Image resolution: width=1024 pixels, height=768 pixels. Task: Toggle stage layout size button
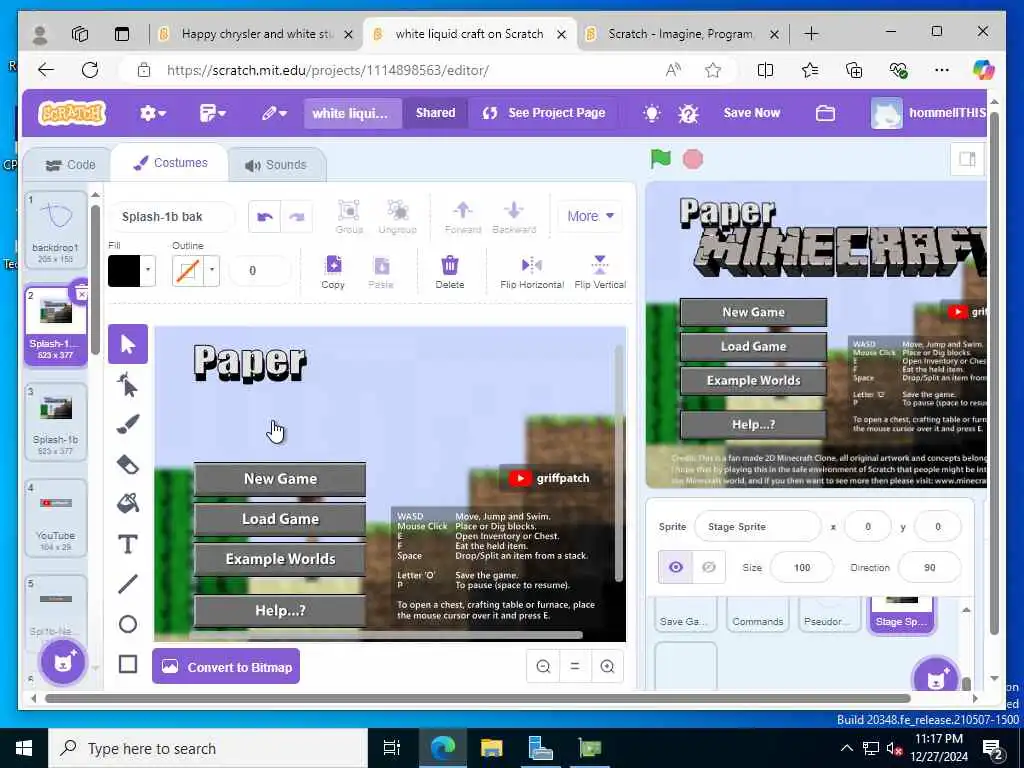pos(967,159)
